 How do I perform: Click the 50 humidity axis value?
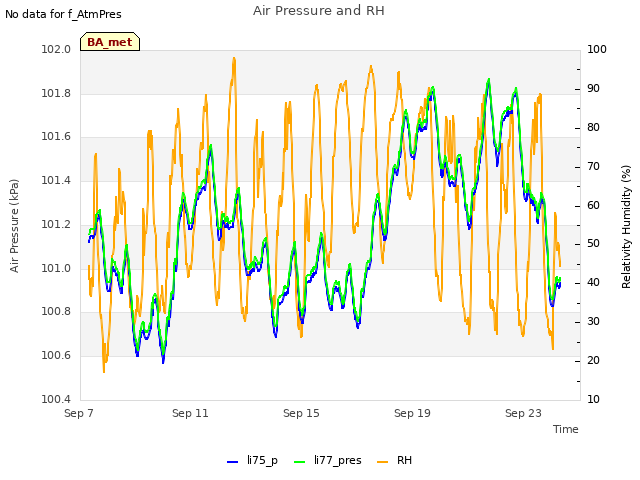593,244
